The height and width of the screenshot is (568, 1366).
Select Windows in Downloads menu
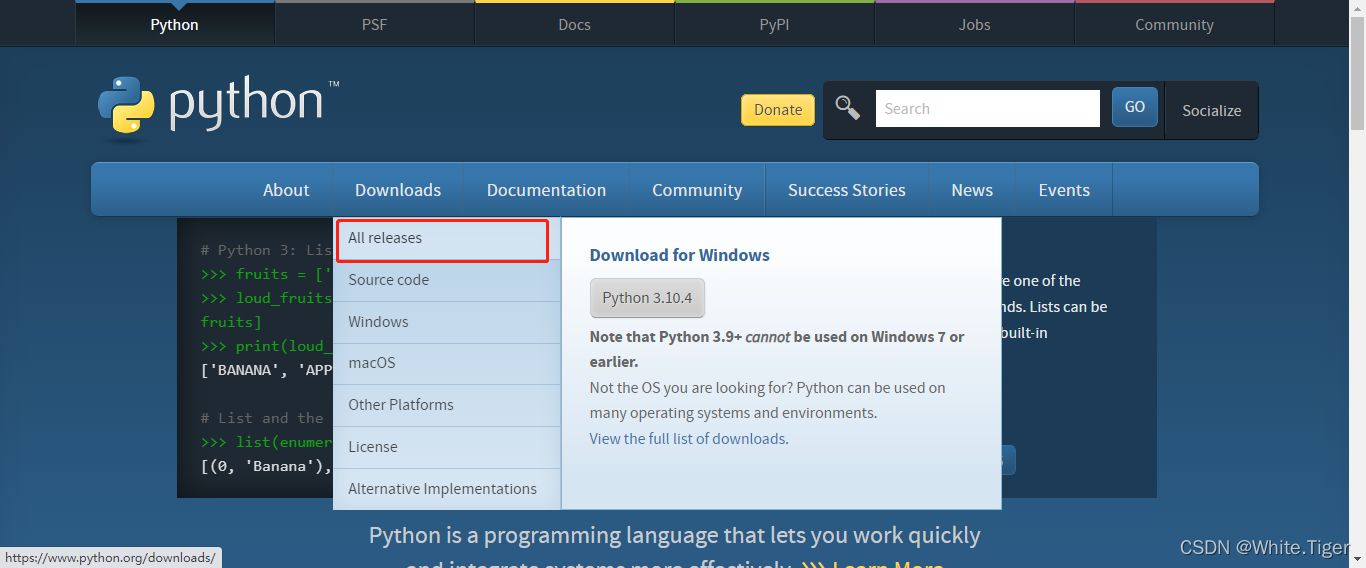[447, 322]
